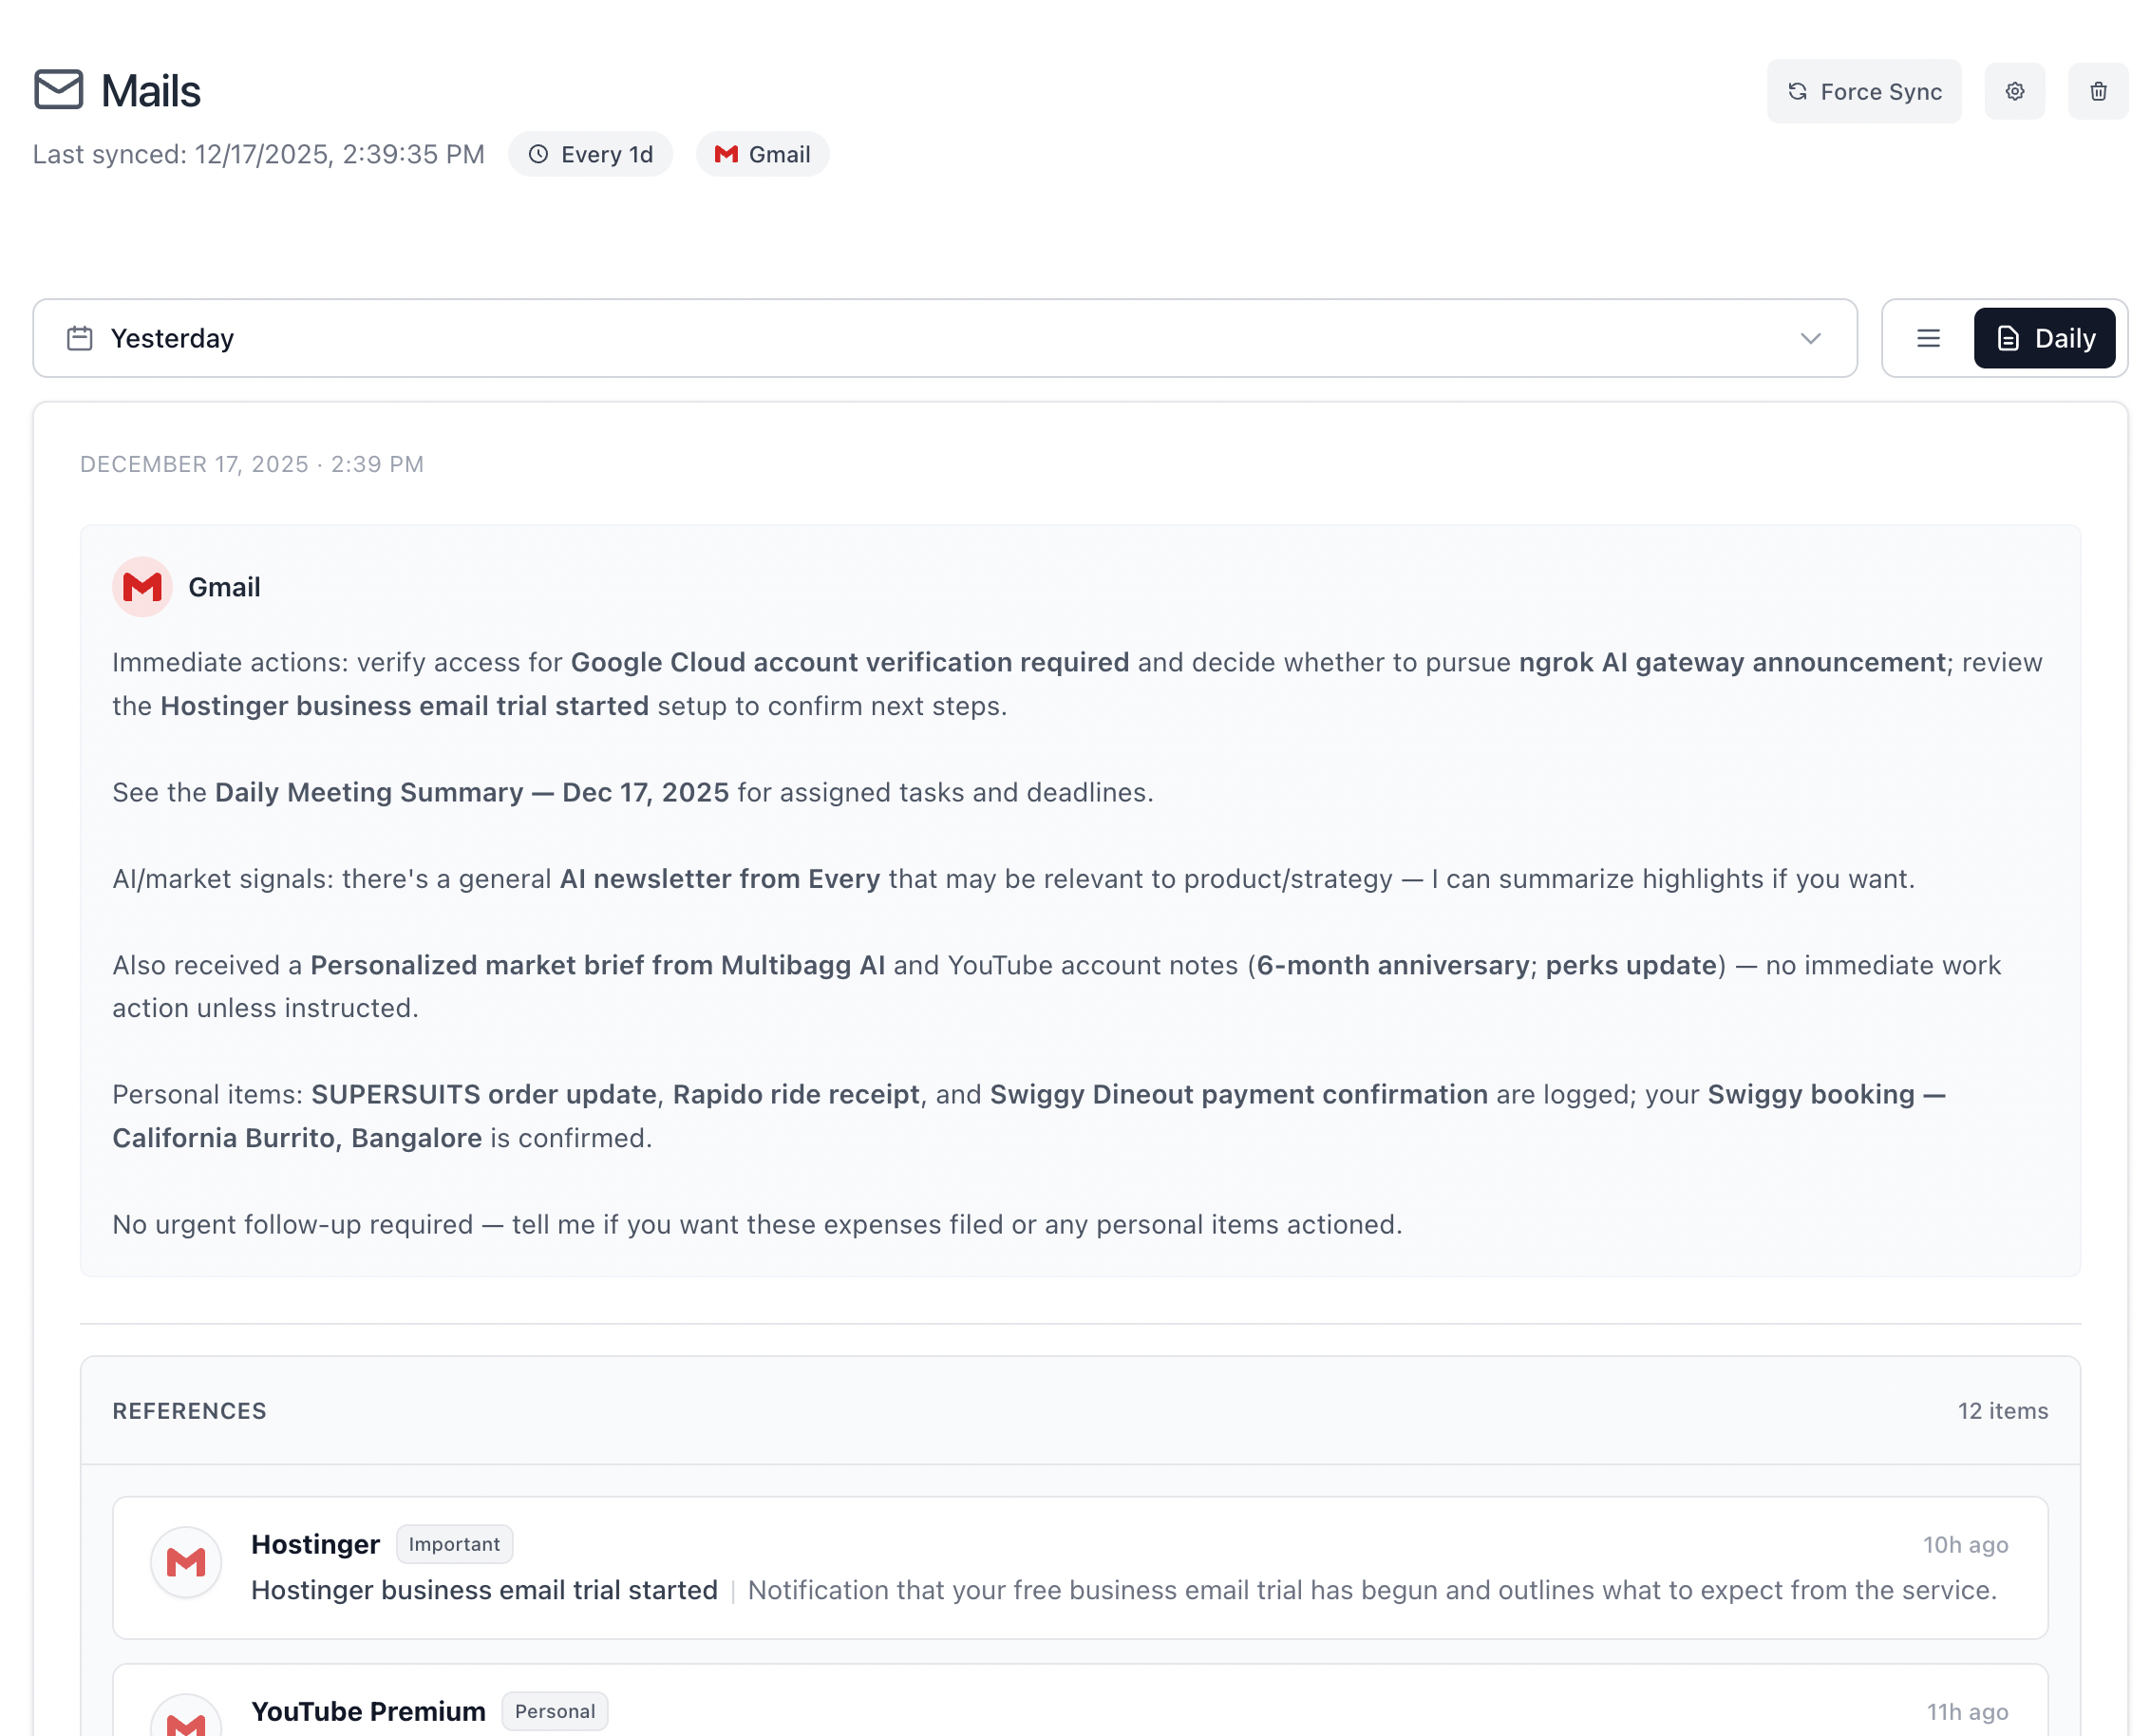2150x1736 pixels.
Task: Click the calendar icon beside Yesterday
Action: point(80,338)
